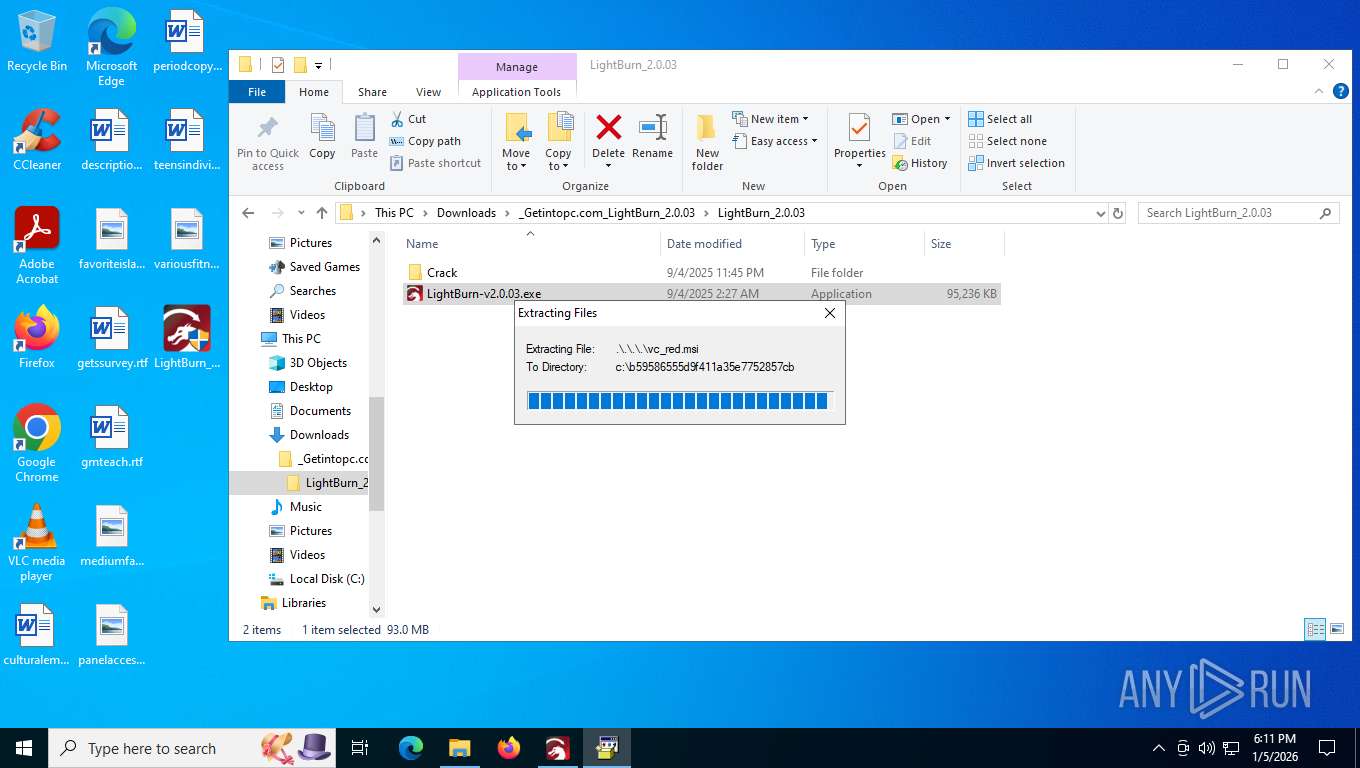Click the Properties checkmark icon
The image size is (1360, 768).
click(x=859, y=128)
